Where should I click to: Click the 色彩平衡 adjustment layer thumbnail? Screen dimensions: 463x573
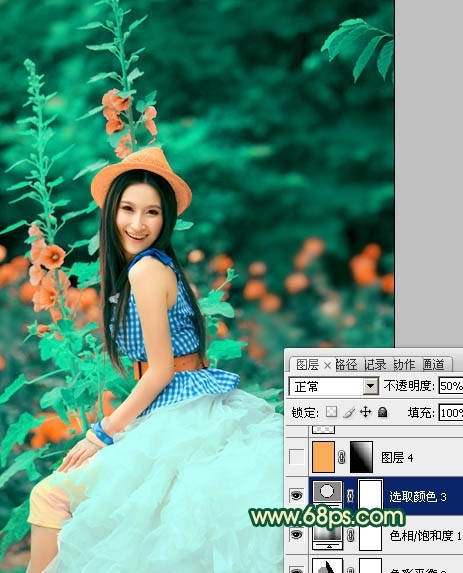[x=328, y=566]
